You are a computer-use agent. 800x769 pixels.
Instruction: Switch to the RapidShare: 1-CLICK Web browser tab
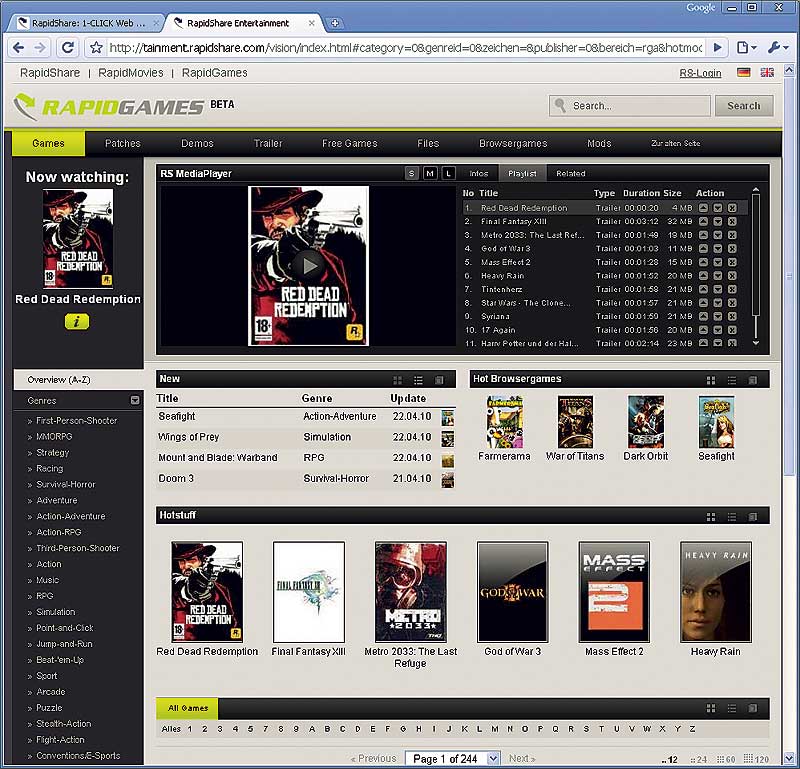pos(88,23)
